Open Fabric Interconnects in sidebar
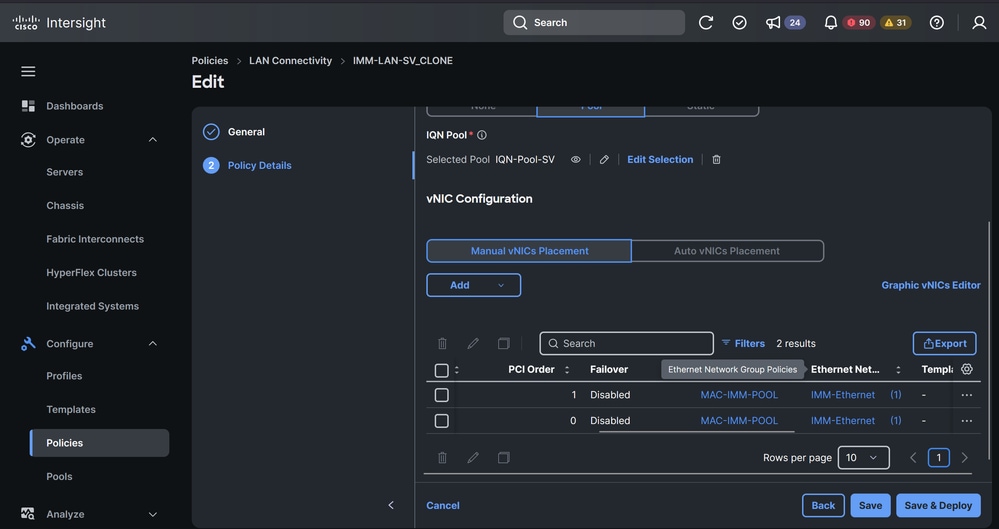 pyautogui.click(x=95, y=239)
